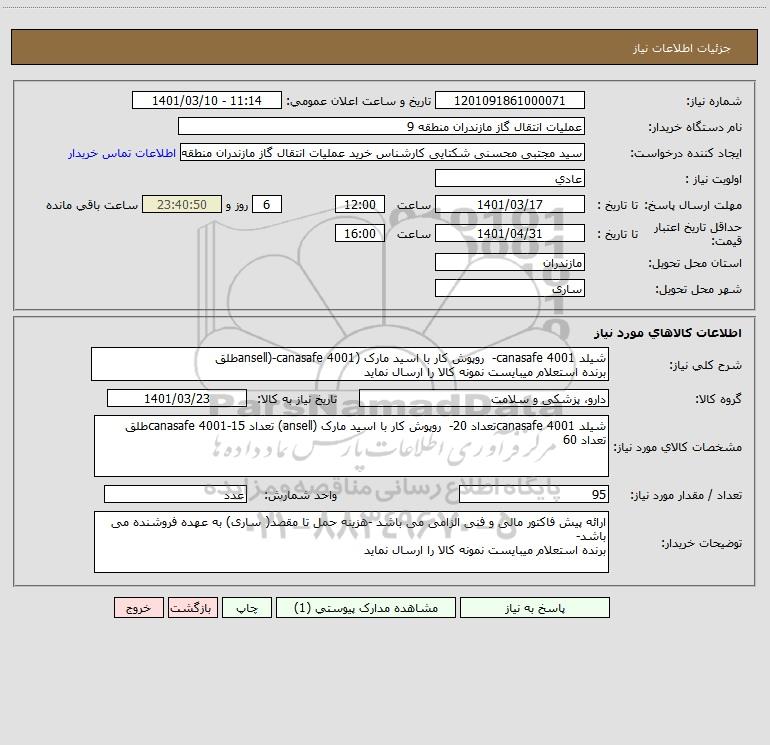Viewport: 770px width, 745px height.
Task: Click the 'اولویت نیاز :' label
Action: click(x=714, y=179)
